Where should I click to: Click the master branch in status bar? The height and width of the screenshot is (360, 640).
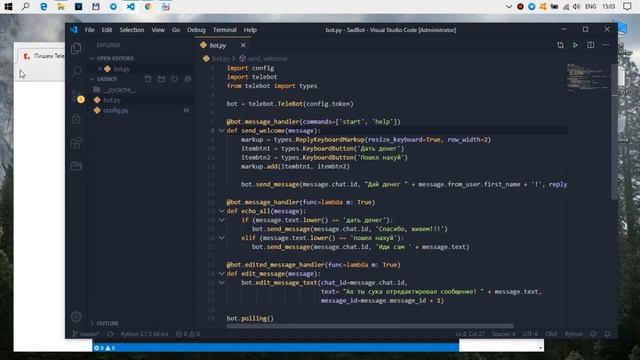(x=86, y=334)
